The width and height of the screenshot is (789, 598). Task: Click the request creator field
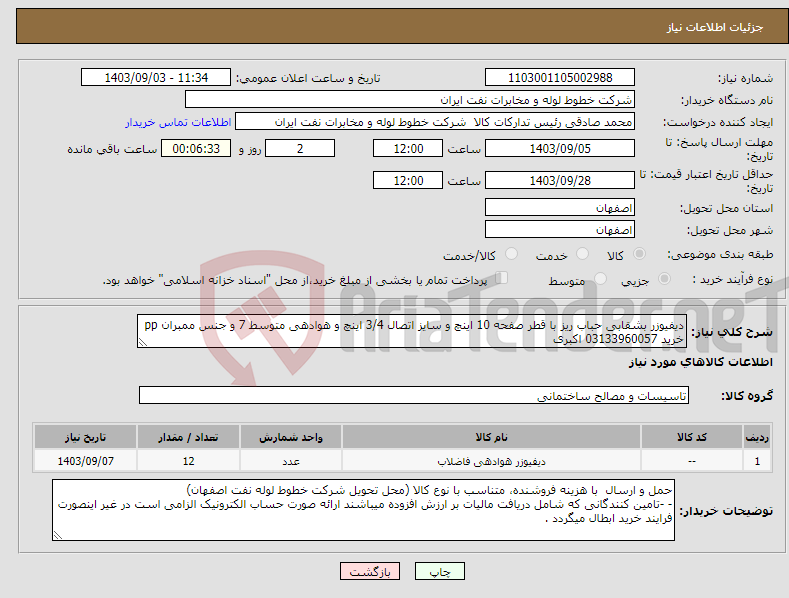coord(435,122)
